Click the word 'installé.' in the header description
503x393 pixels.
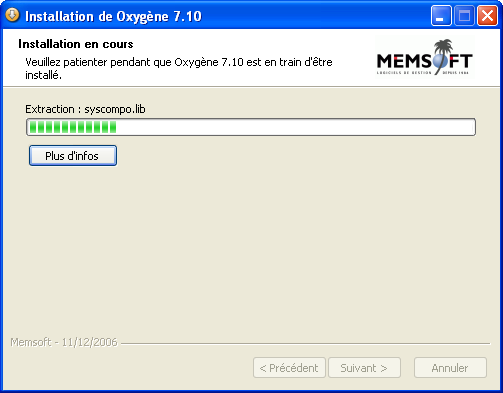click(43, 75)
